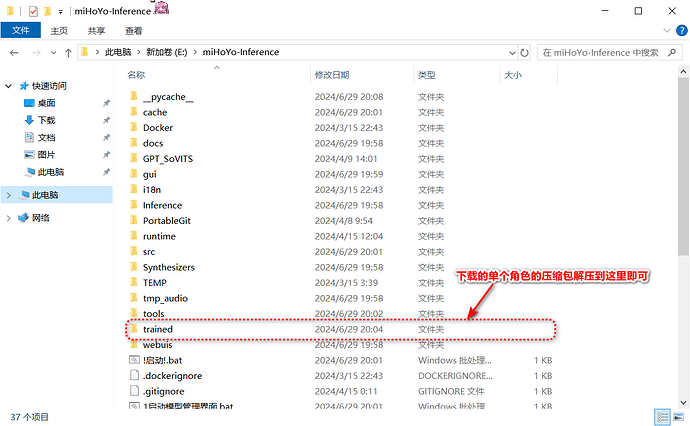Viewport: 690px width, 426px height.
Task: Select the !启动!.bat file icon
Action: click(x=134, y=360)
